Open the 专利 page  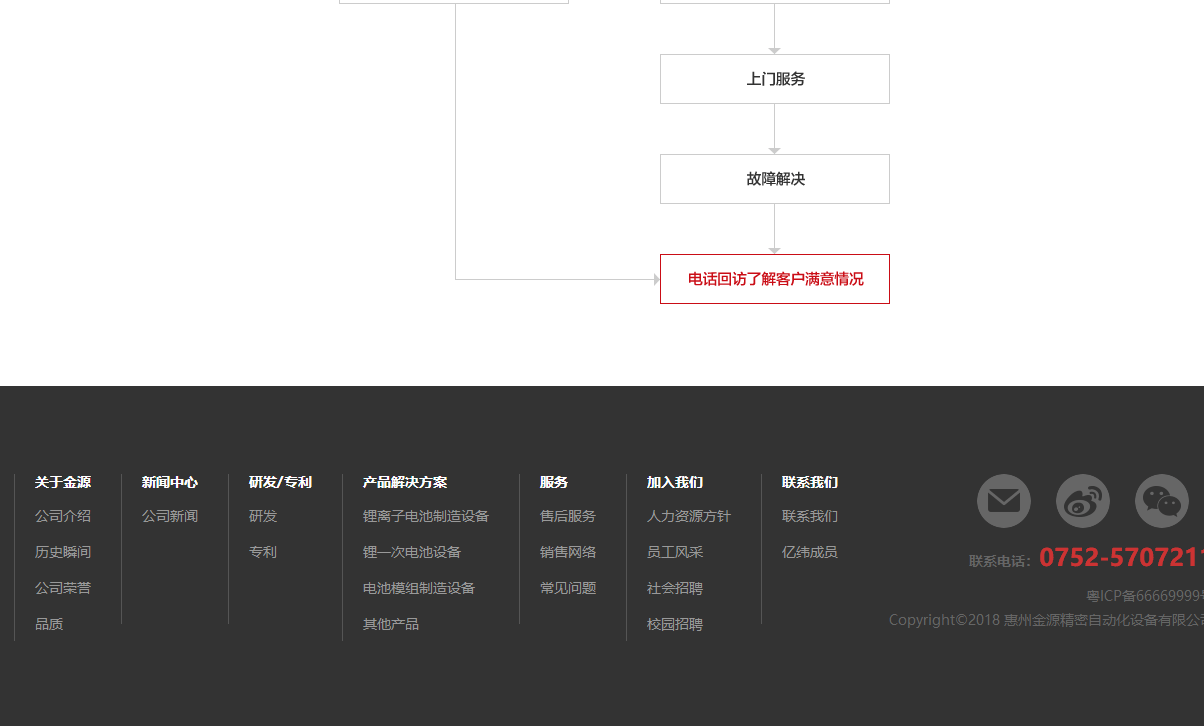coord(263,551)
